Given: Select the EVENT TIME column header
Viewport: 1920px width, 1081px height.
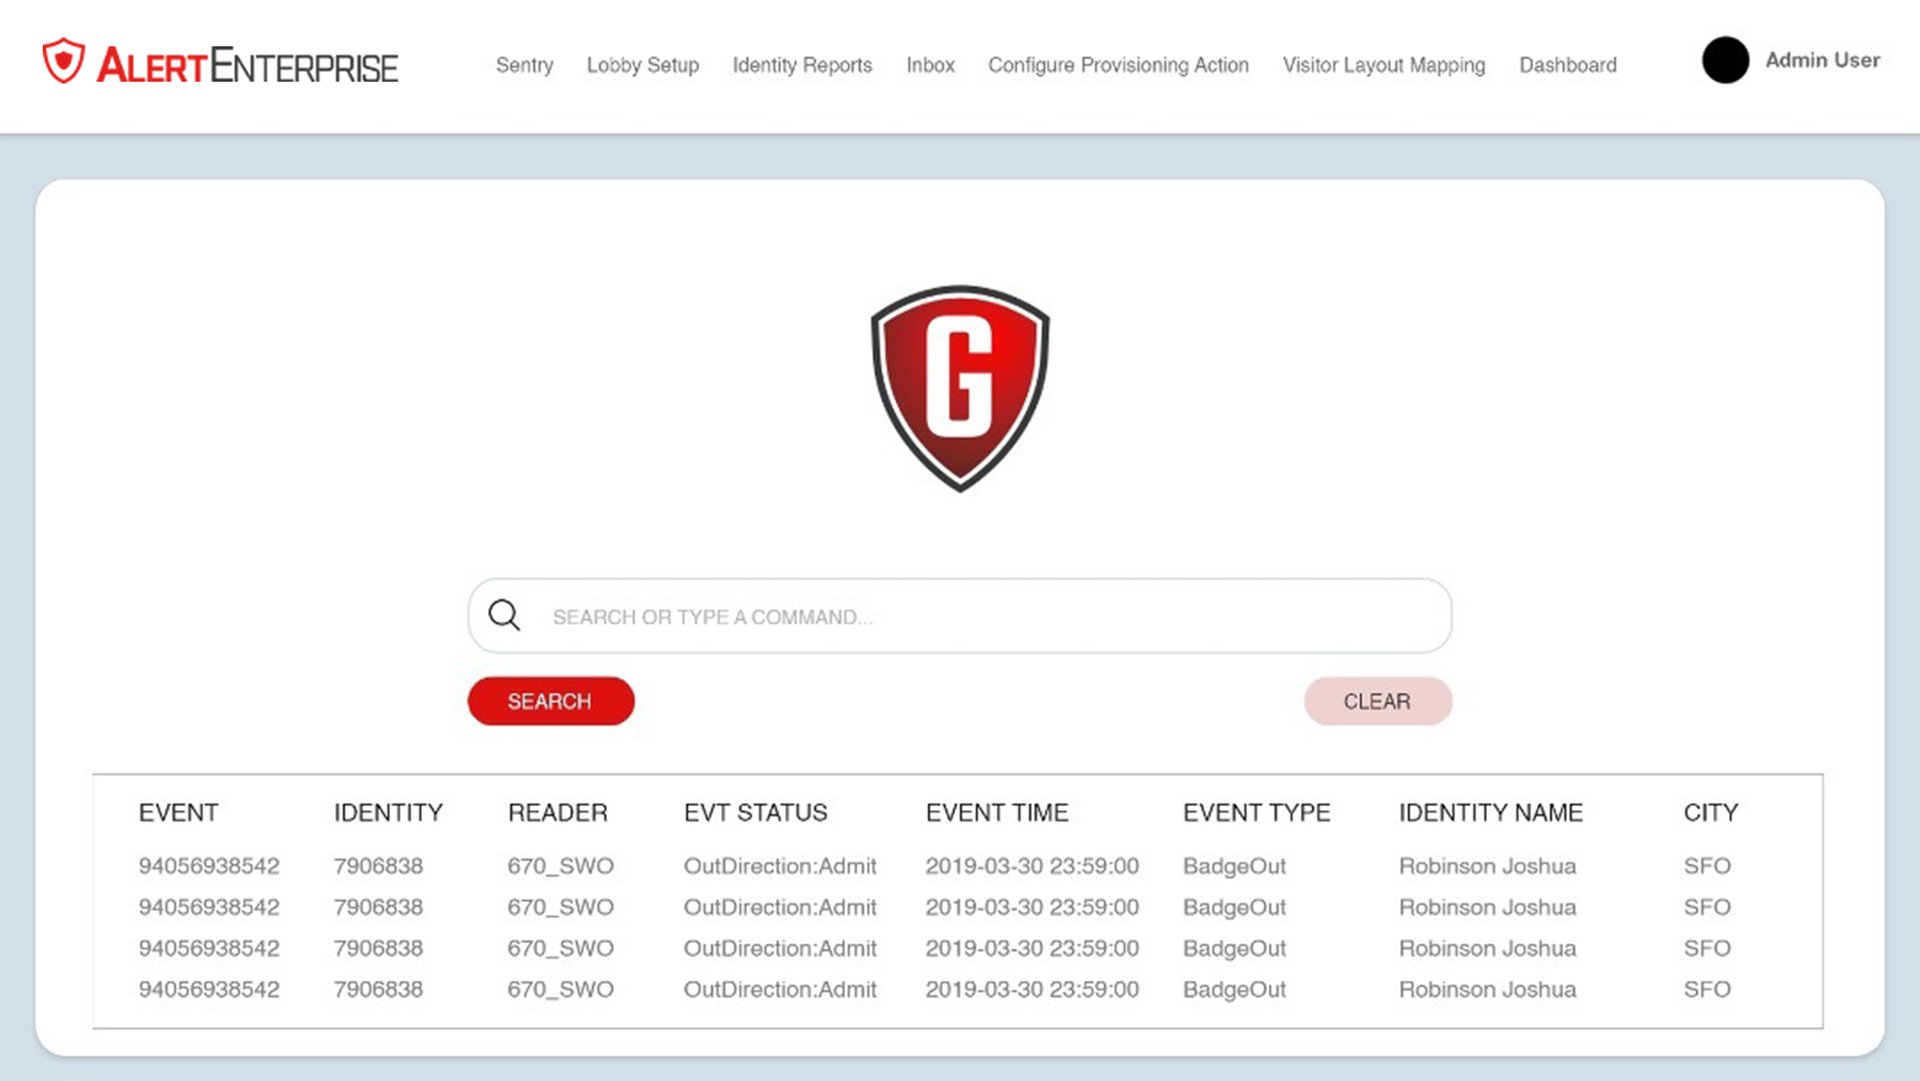Looking at the screenshot, I should 997,812.
